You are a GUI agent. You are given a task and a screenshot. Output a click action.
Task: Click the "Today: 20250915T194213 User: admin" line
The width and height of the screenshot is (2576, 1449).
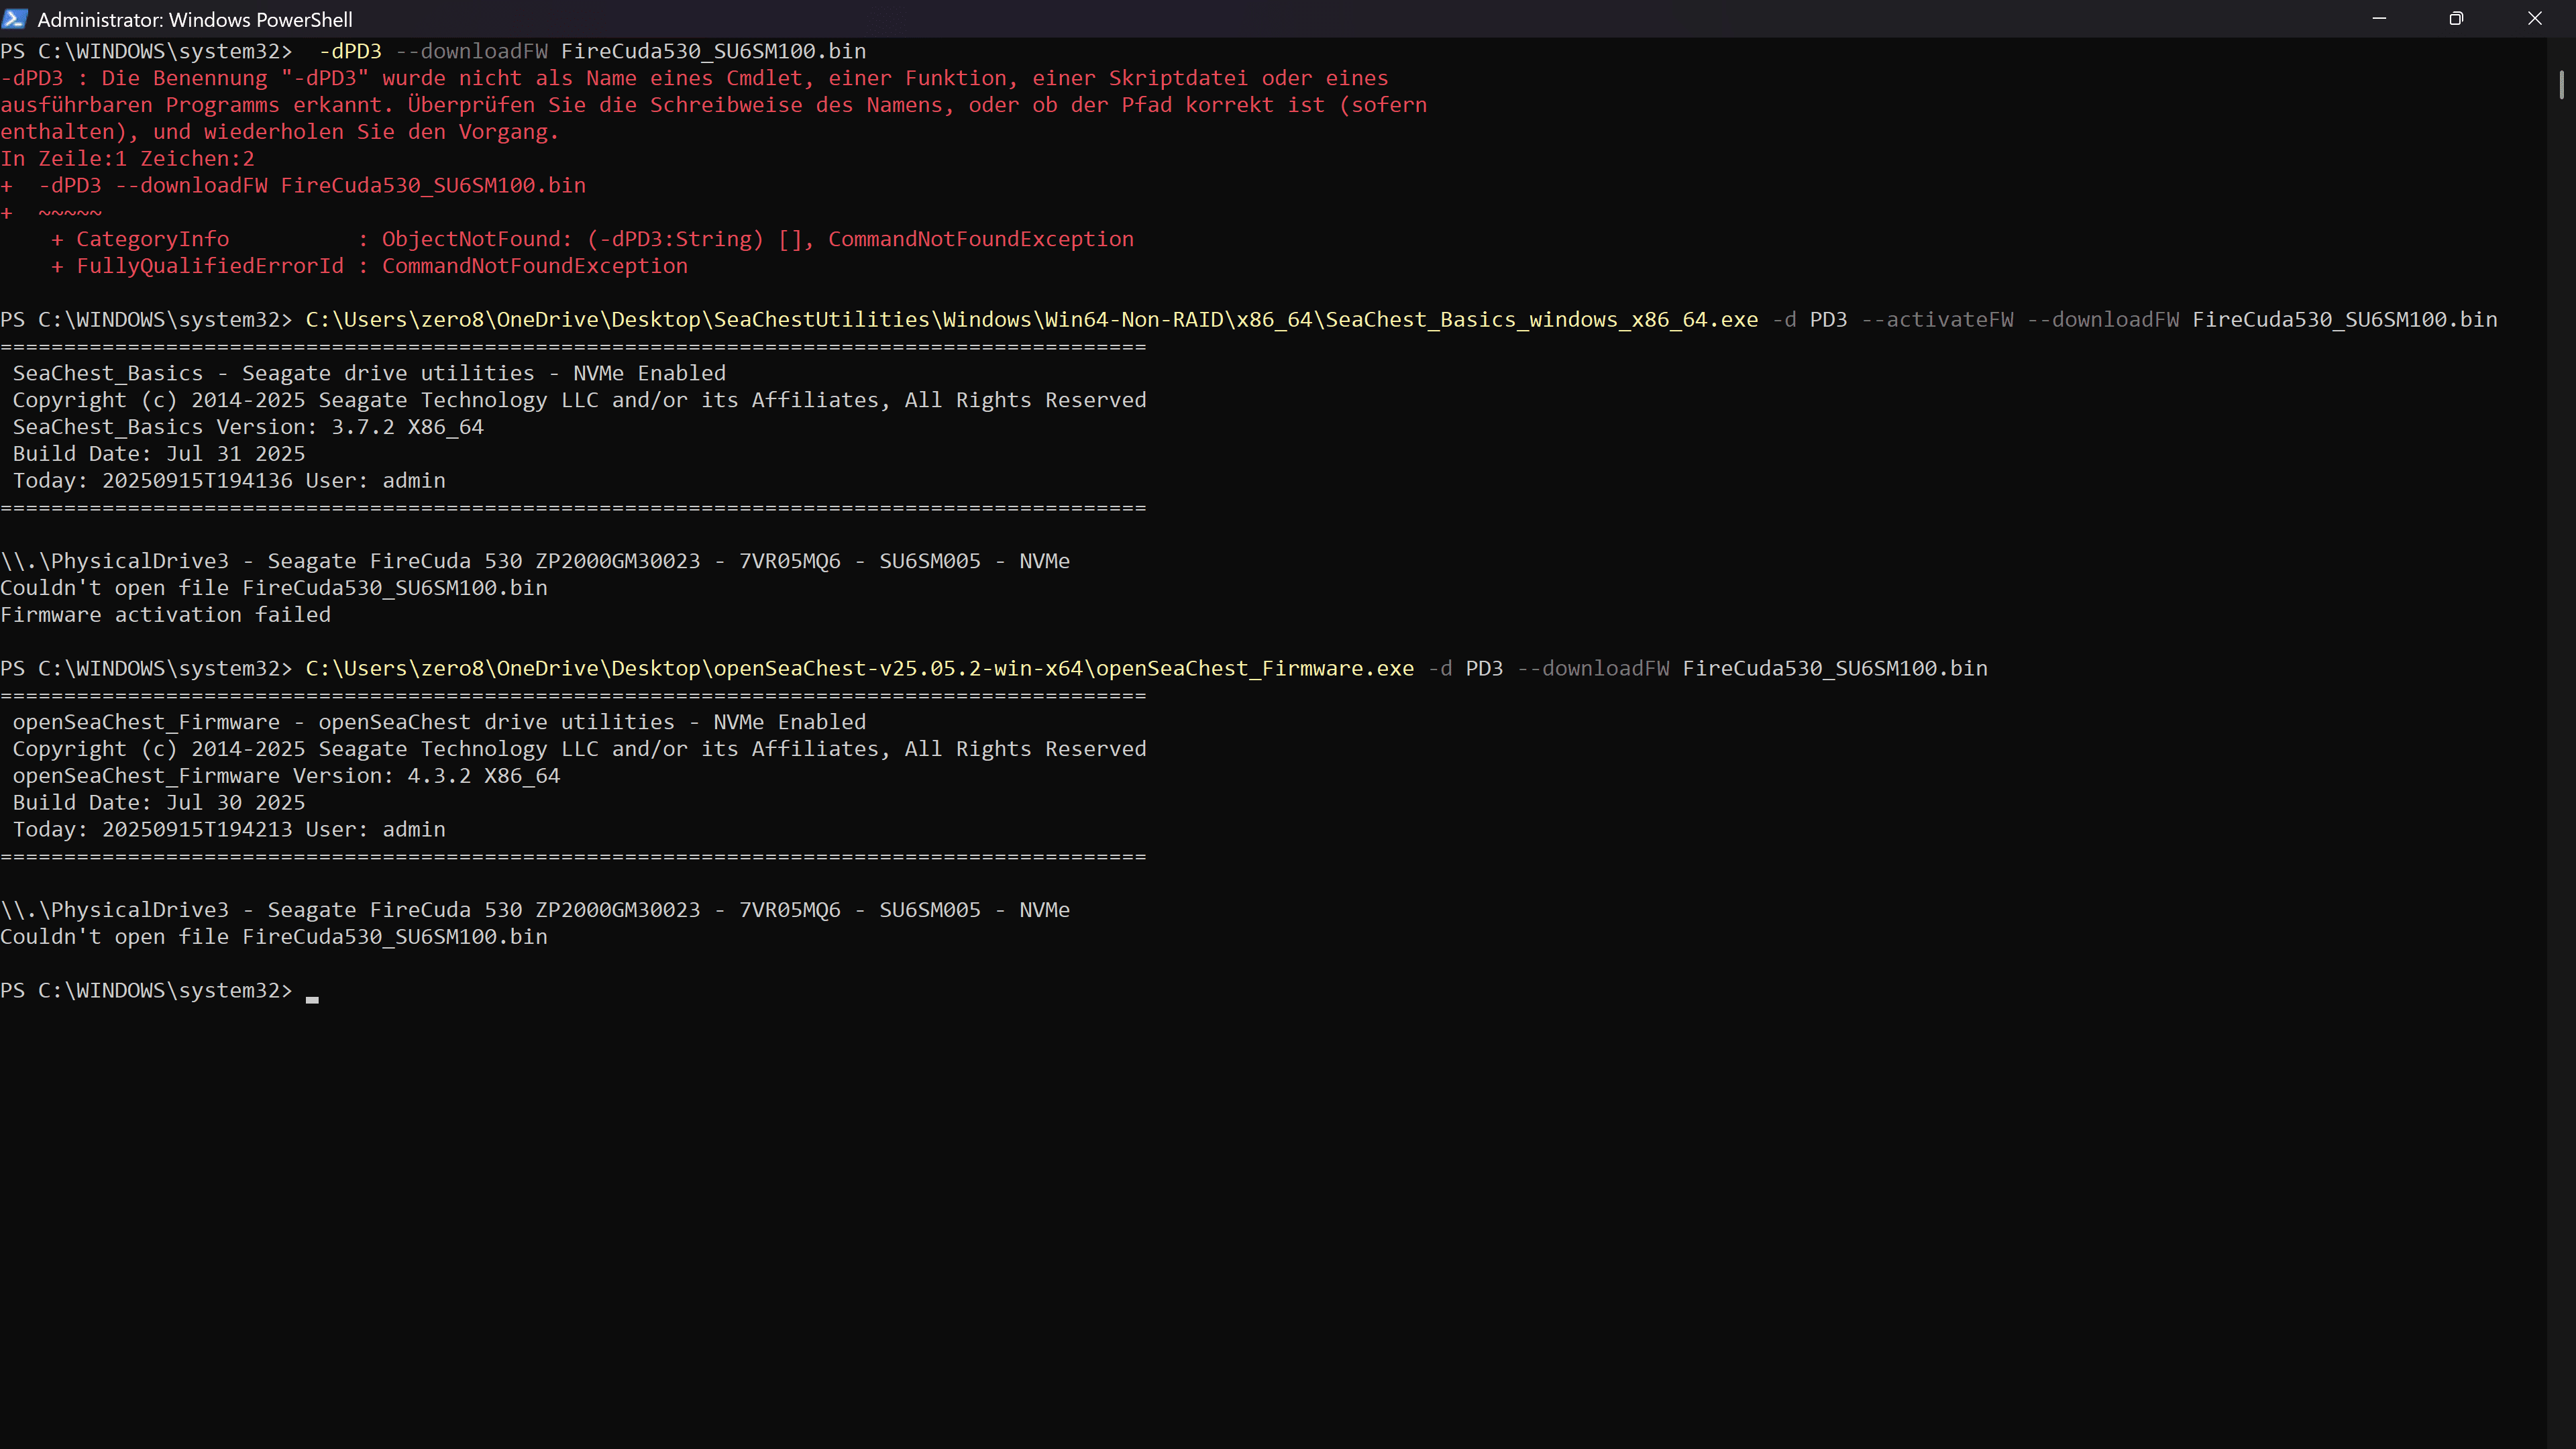[x=229, y=830]
